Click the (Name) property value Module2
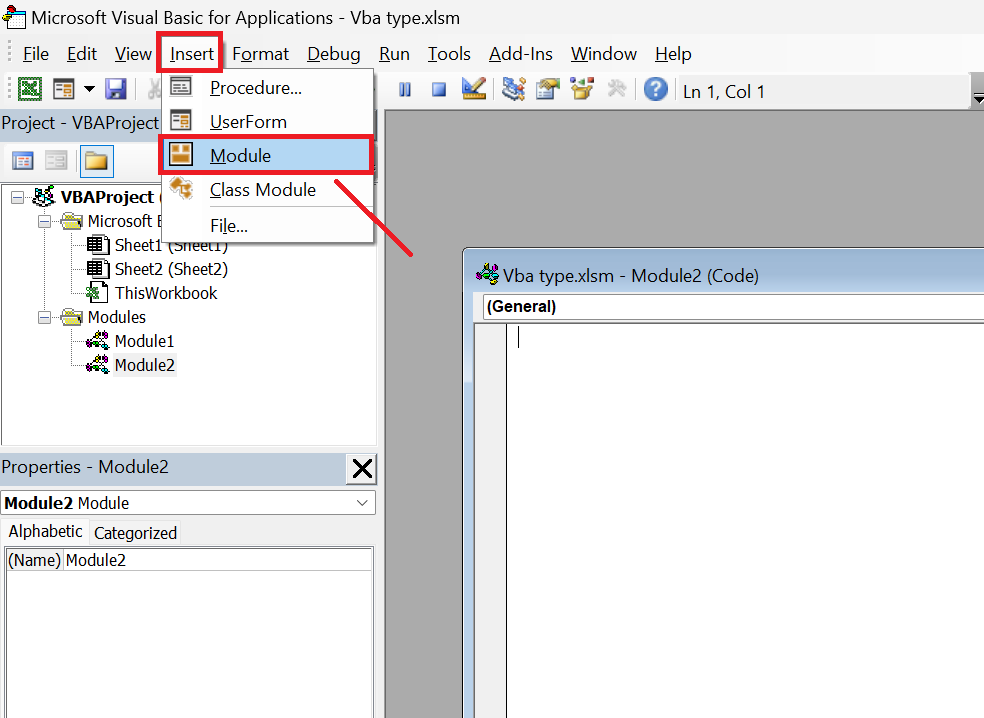 coord(218,560)
